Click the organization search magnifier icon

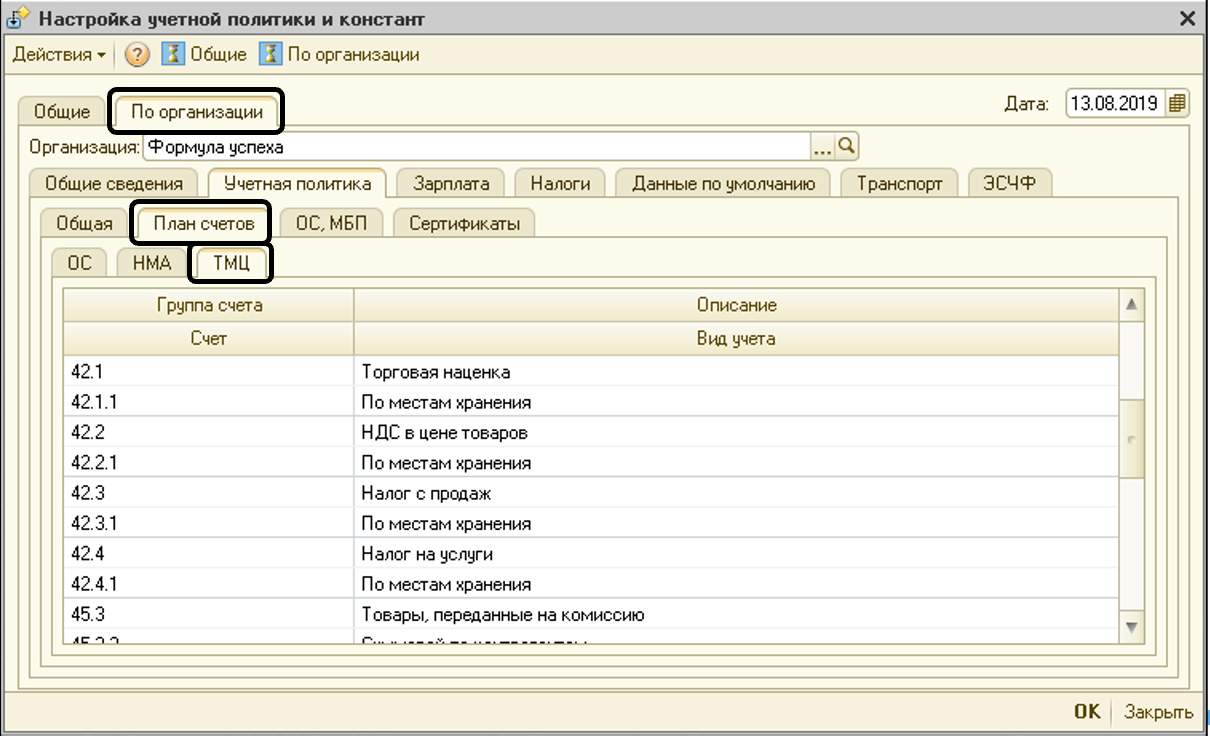[x=847, y=147]
